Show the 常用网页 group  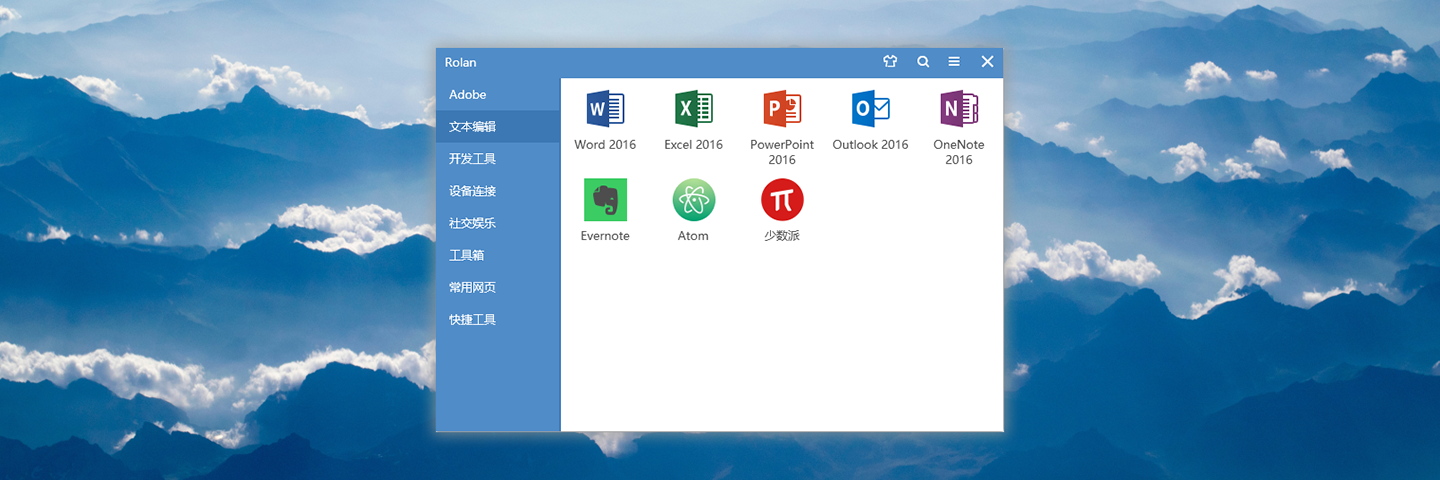[498, 287]
